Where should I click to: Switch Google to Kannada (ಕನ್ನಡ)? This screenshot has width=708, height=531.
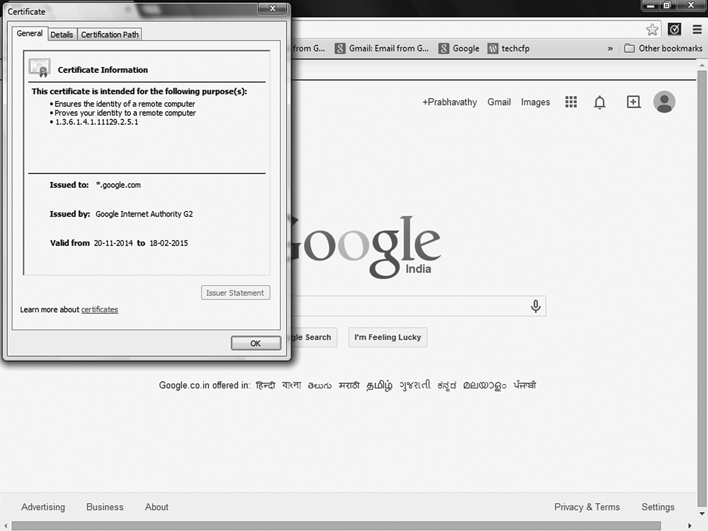[x=447, y=386]
